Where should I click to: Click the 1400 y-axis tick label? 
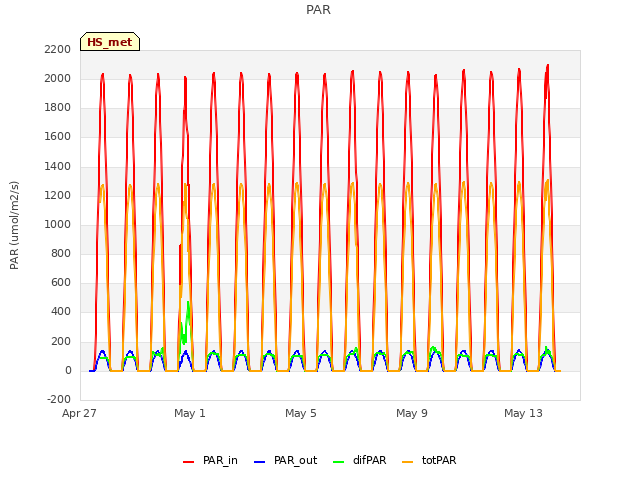[58, 166]
